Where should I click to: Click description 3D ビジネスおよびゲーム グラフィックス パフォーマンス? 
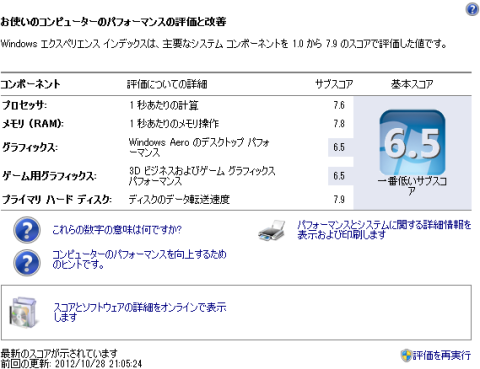tap(202, 176)
